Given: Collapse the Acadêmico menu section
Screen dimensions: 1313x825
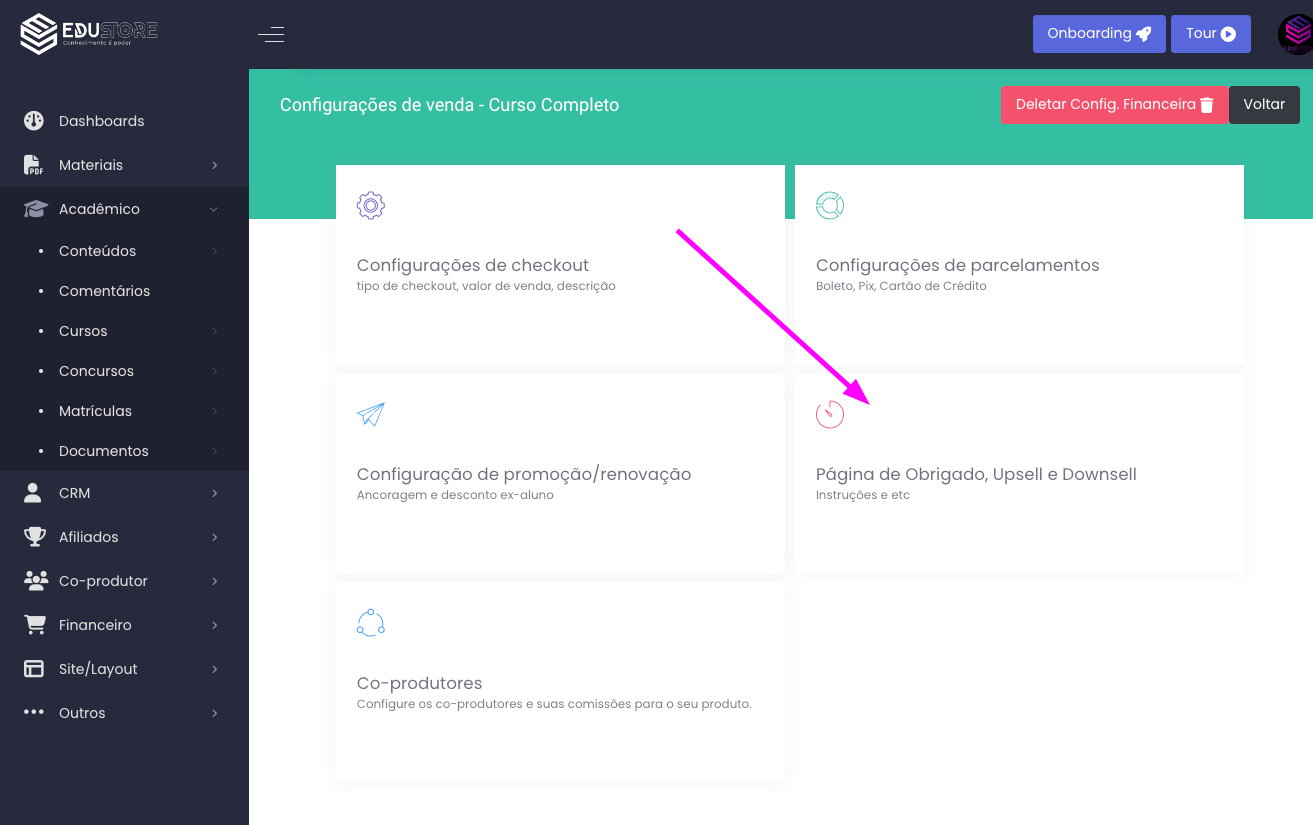Looking at the screenshot, I should click(x=214, y=209).
